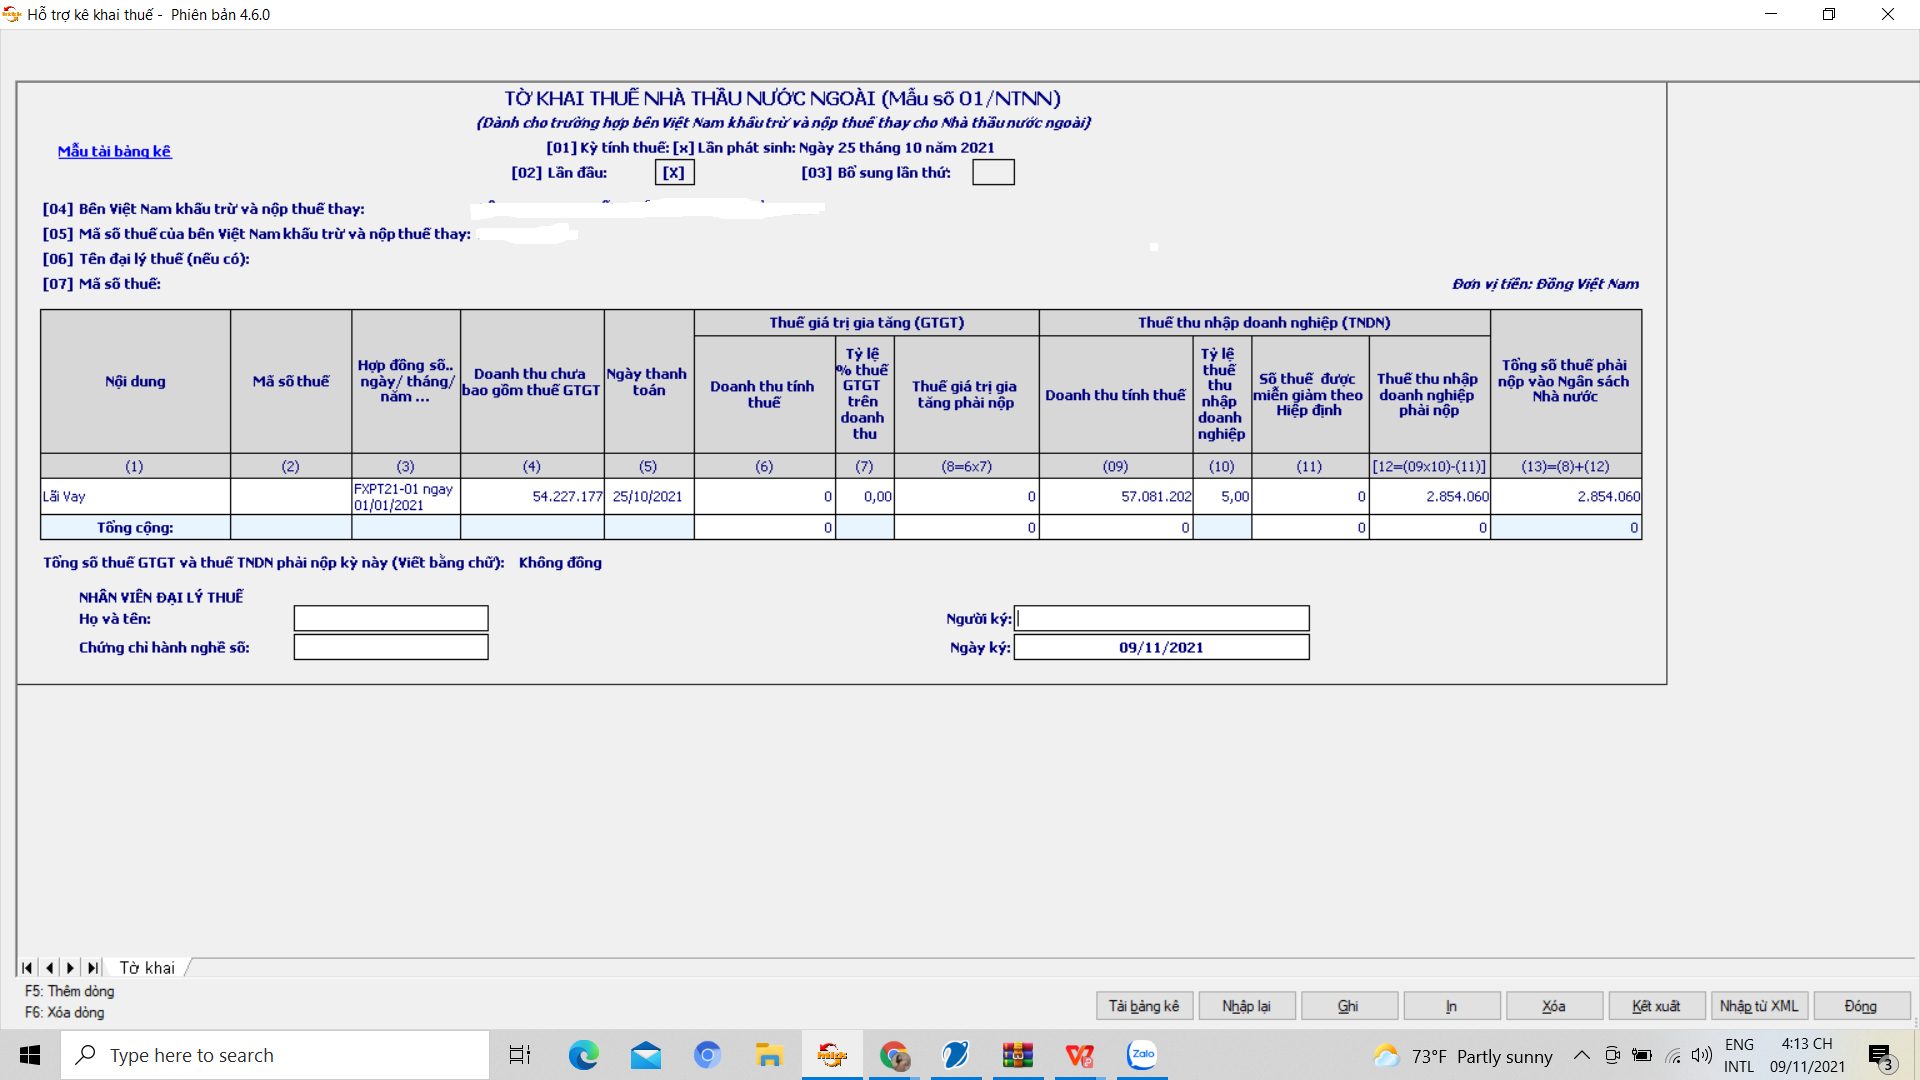Click the Tổng cộng row label
This screenshot has height=1080, width=1920.
point(135,527)
